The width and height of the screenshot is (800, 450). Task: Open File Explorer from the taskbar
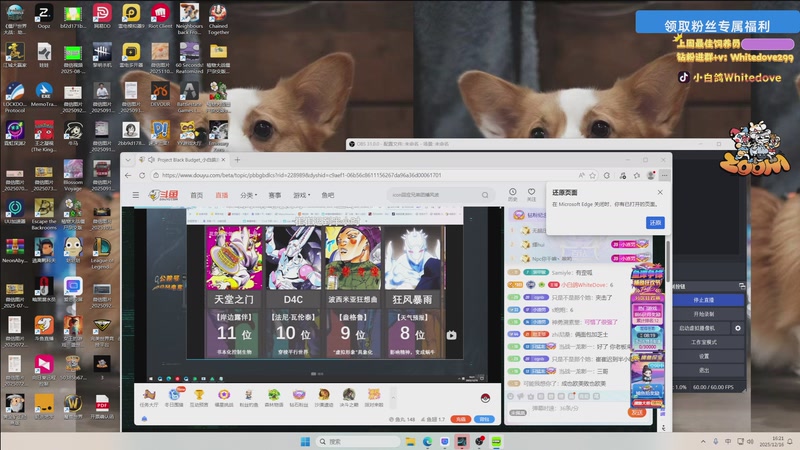[410, 441]
